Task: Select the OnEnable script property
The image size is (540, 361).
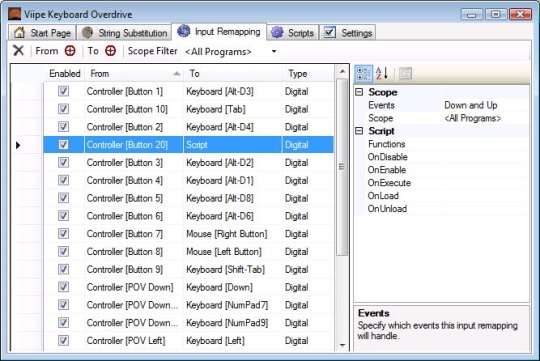Action: (x=387, y=170)
